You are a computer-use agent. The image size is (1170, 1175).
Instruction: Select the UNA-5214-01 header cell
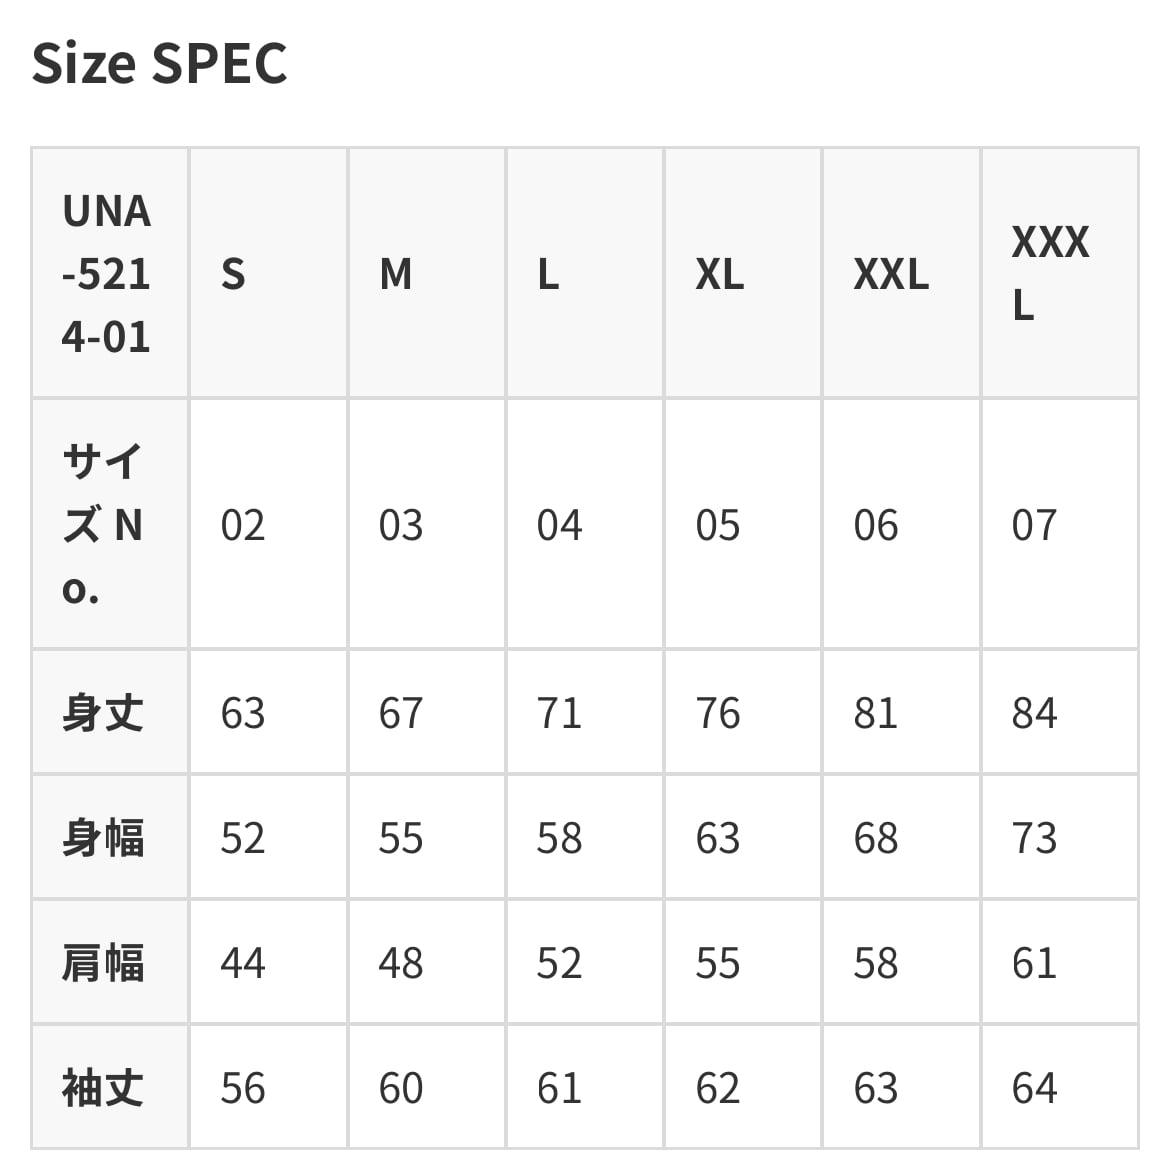pos(106,274)
